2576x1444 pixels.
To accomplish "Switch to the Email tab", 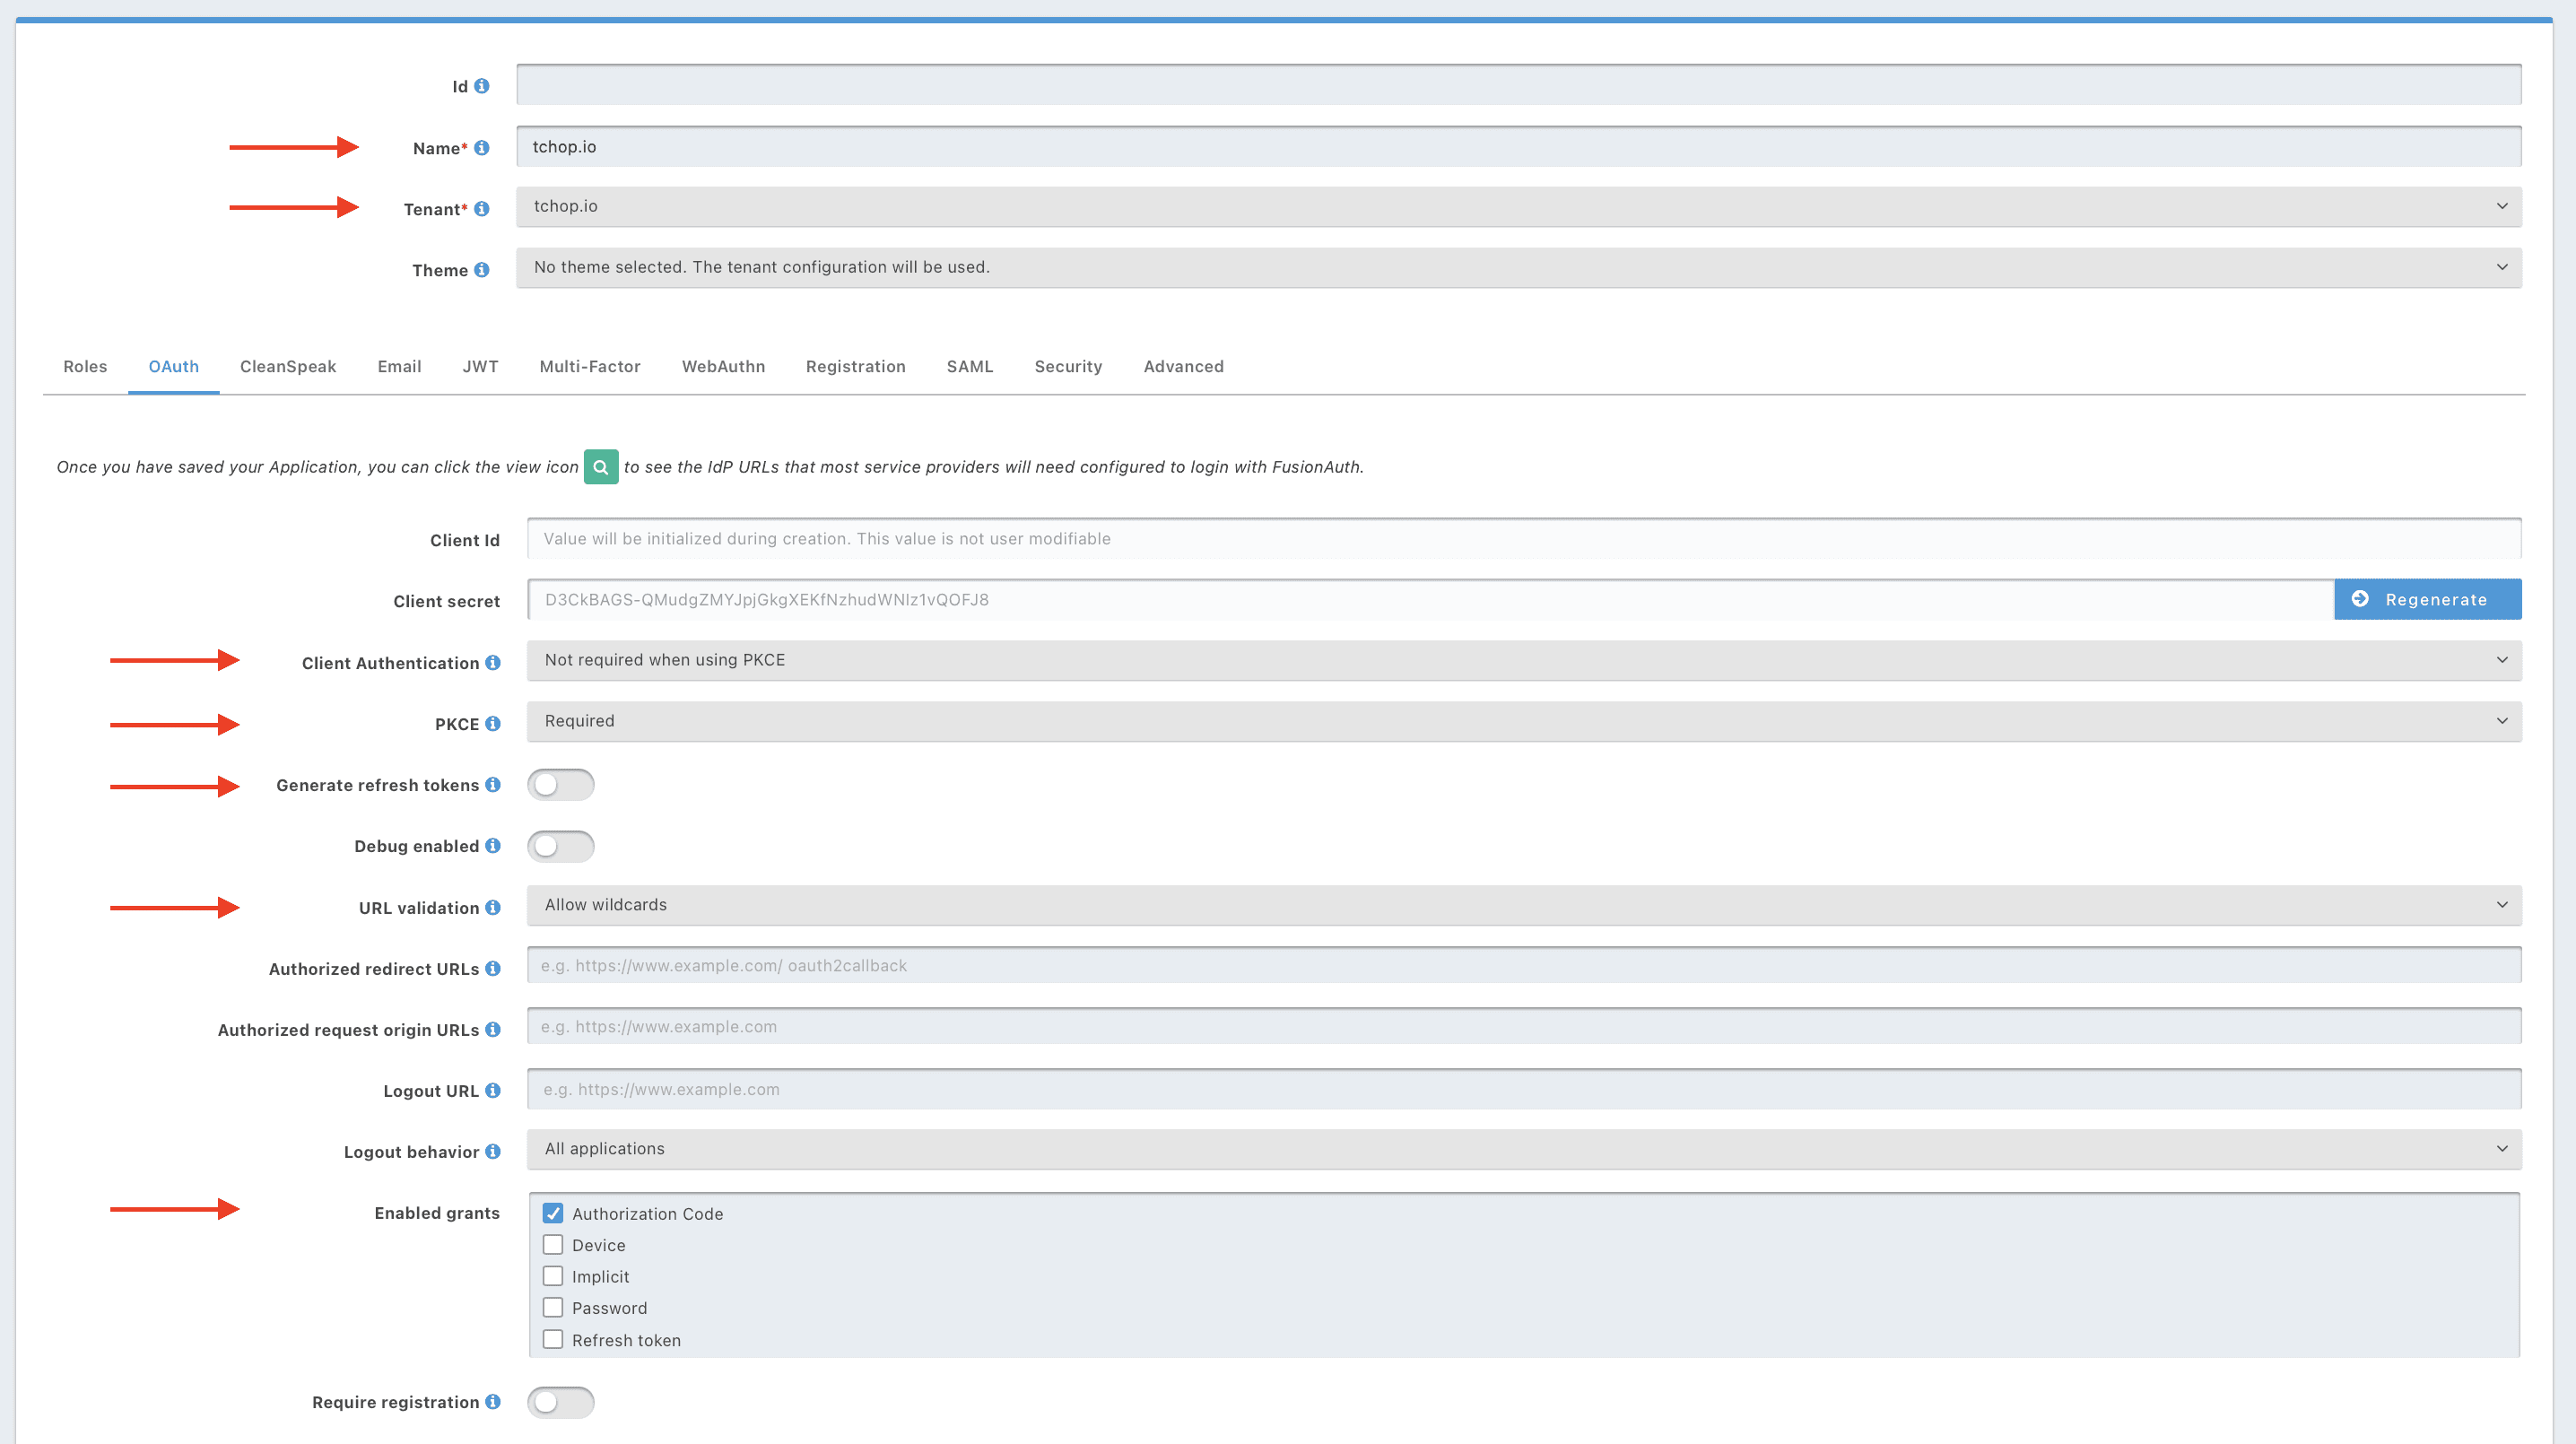I will (399, 366).
